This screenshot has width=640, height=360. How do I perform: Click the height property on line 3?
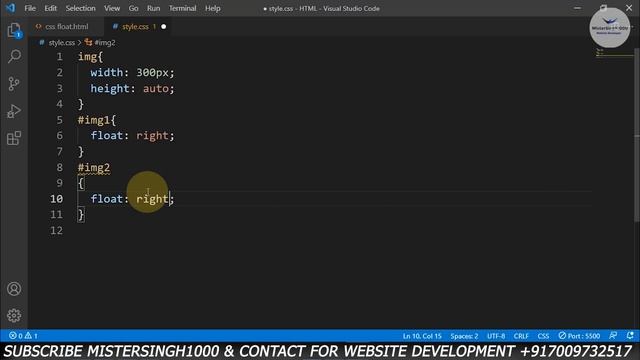110,89
